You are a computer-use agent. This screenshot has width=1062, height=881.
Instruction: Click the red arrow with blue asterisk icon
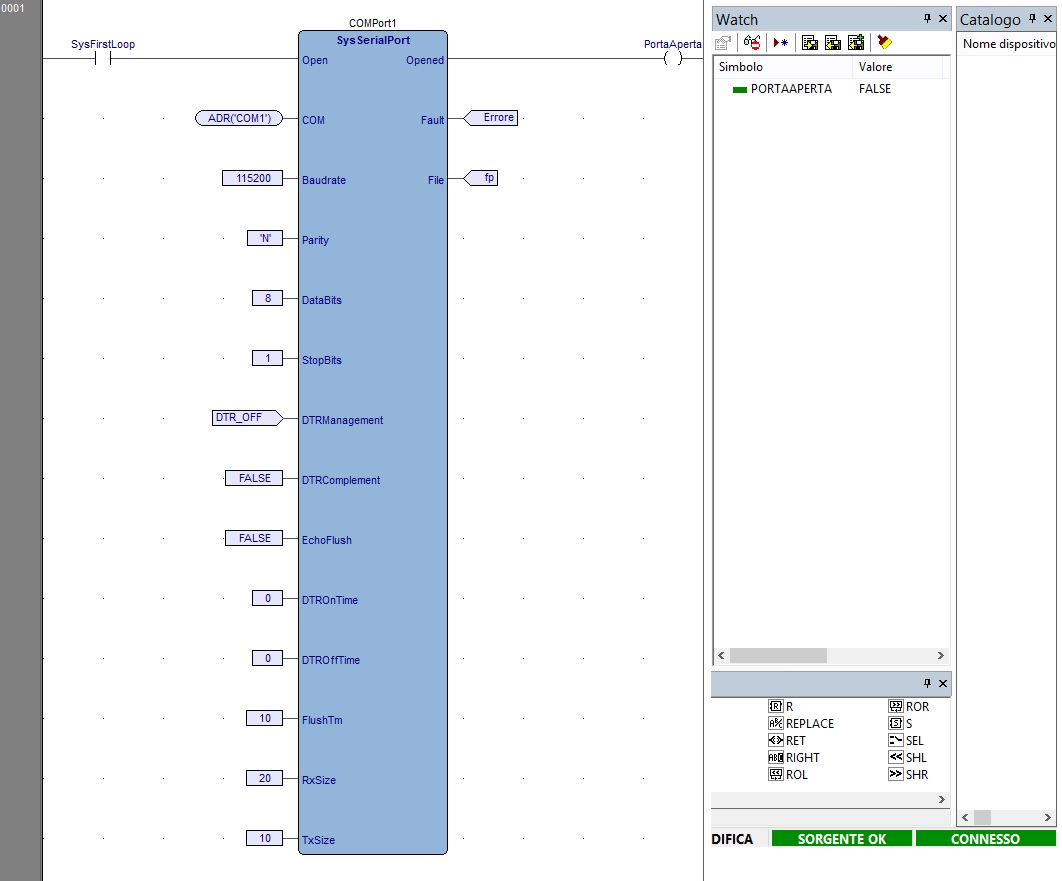click(x=781, y=43)
